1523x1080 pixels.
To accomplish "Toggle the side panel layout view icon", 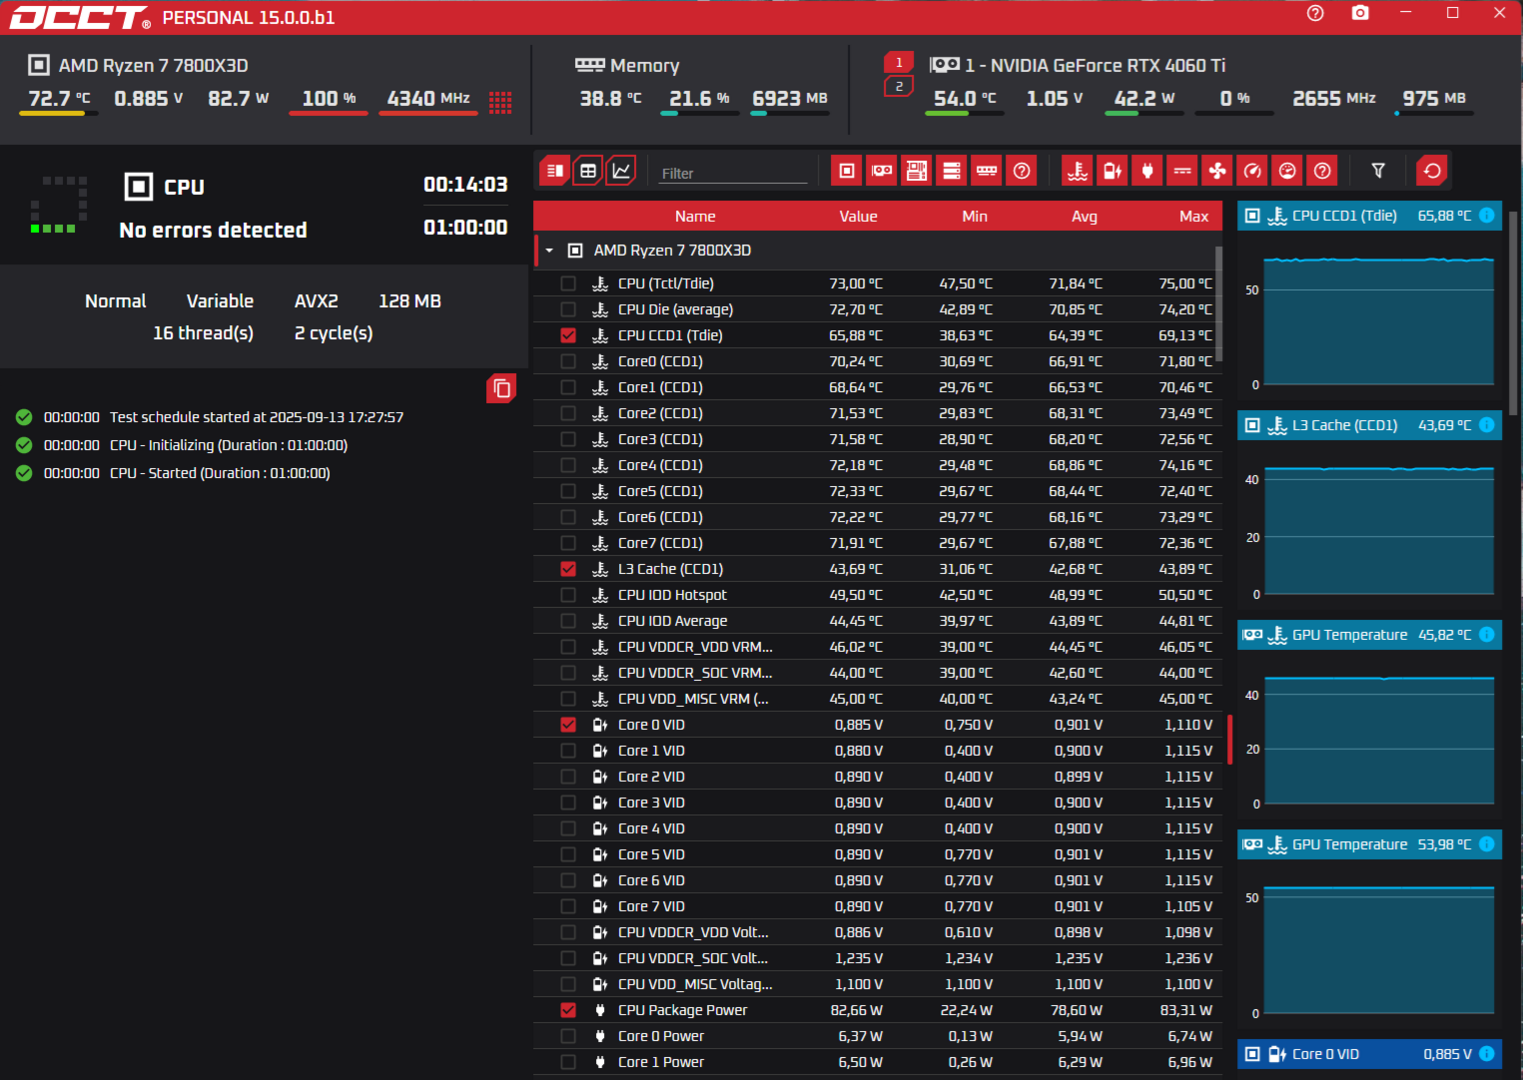I will 555,171.
